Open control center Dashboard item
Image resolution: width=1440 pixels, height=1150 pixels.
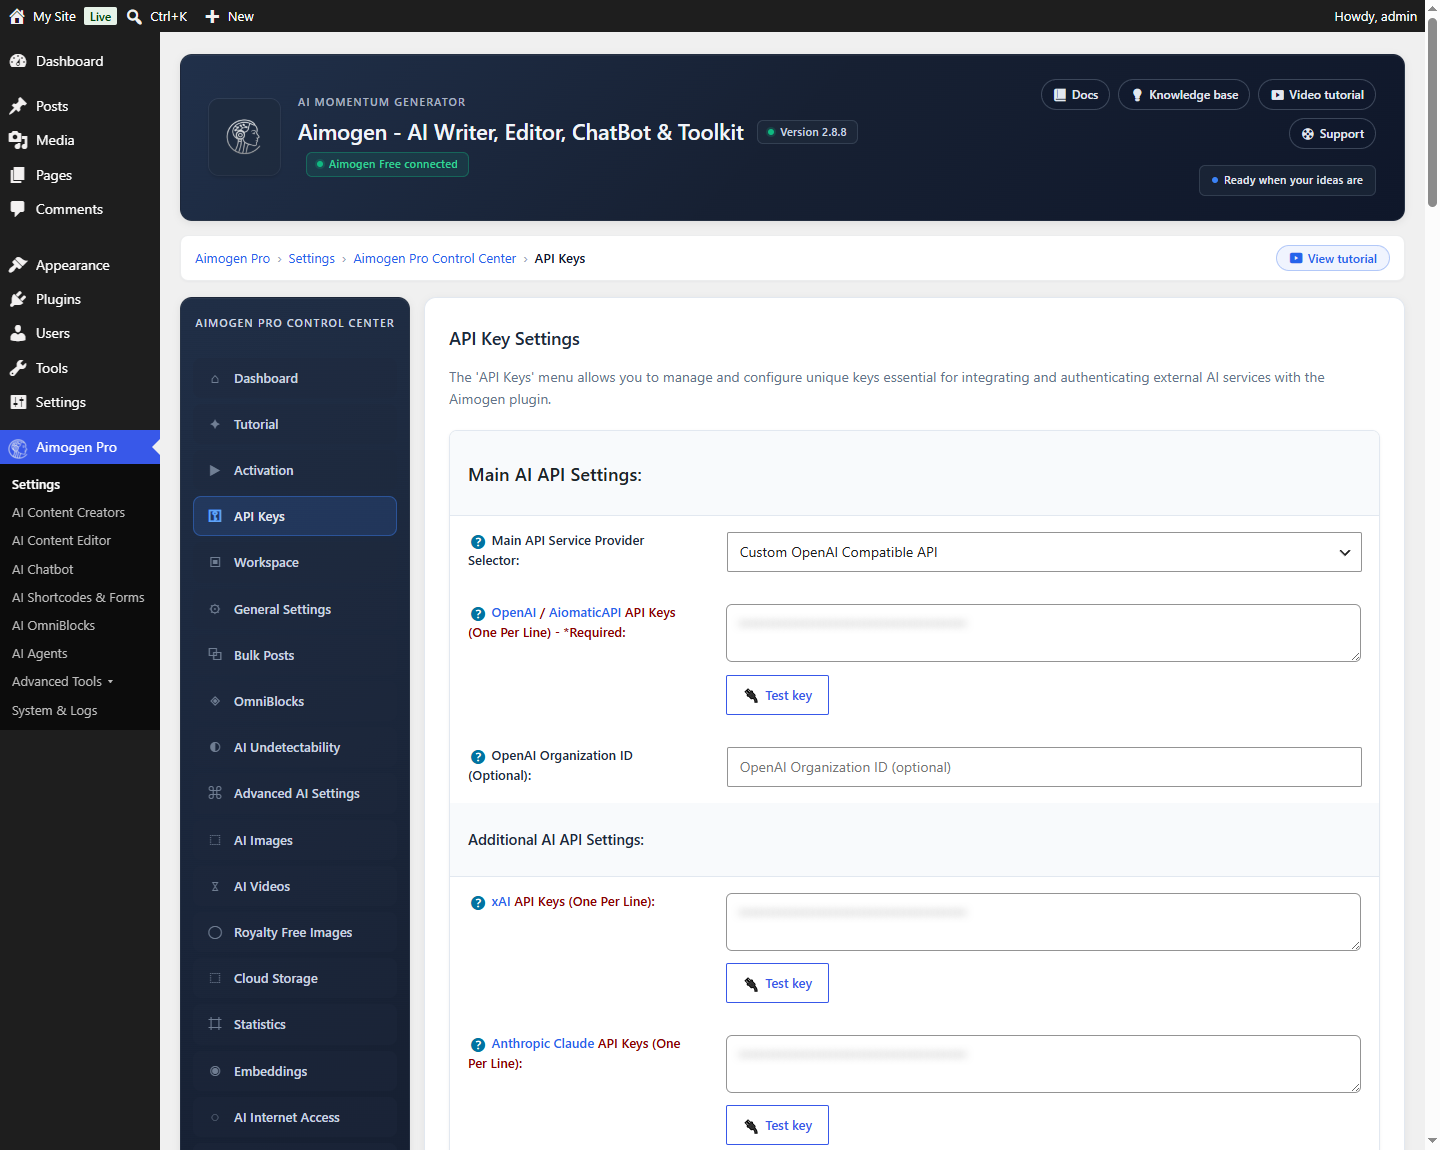click(295, 378)
